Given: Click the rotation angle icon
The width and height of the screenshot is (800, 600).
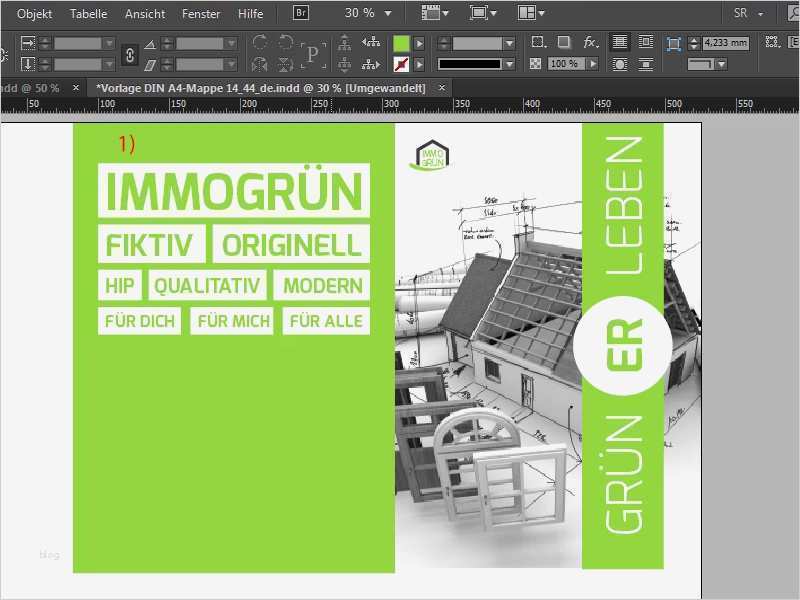Looking at the screenshot, I should [149, 44].
